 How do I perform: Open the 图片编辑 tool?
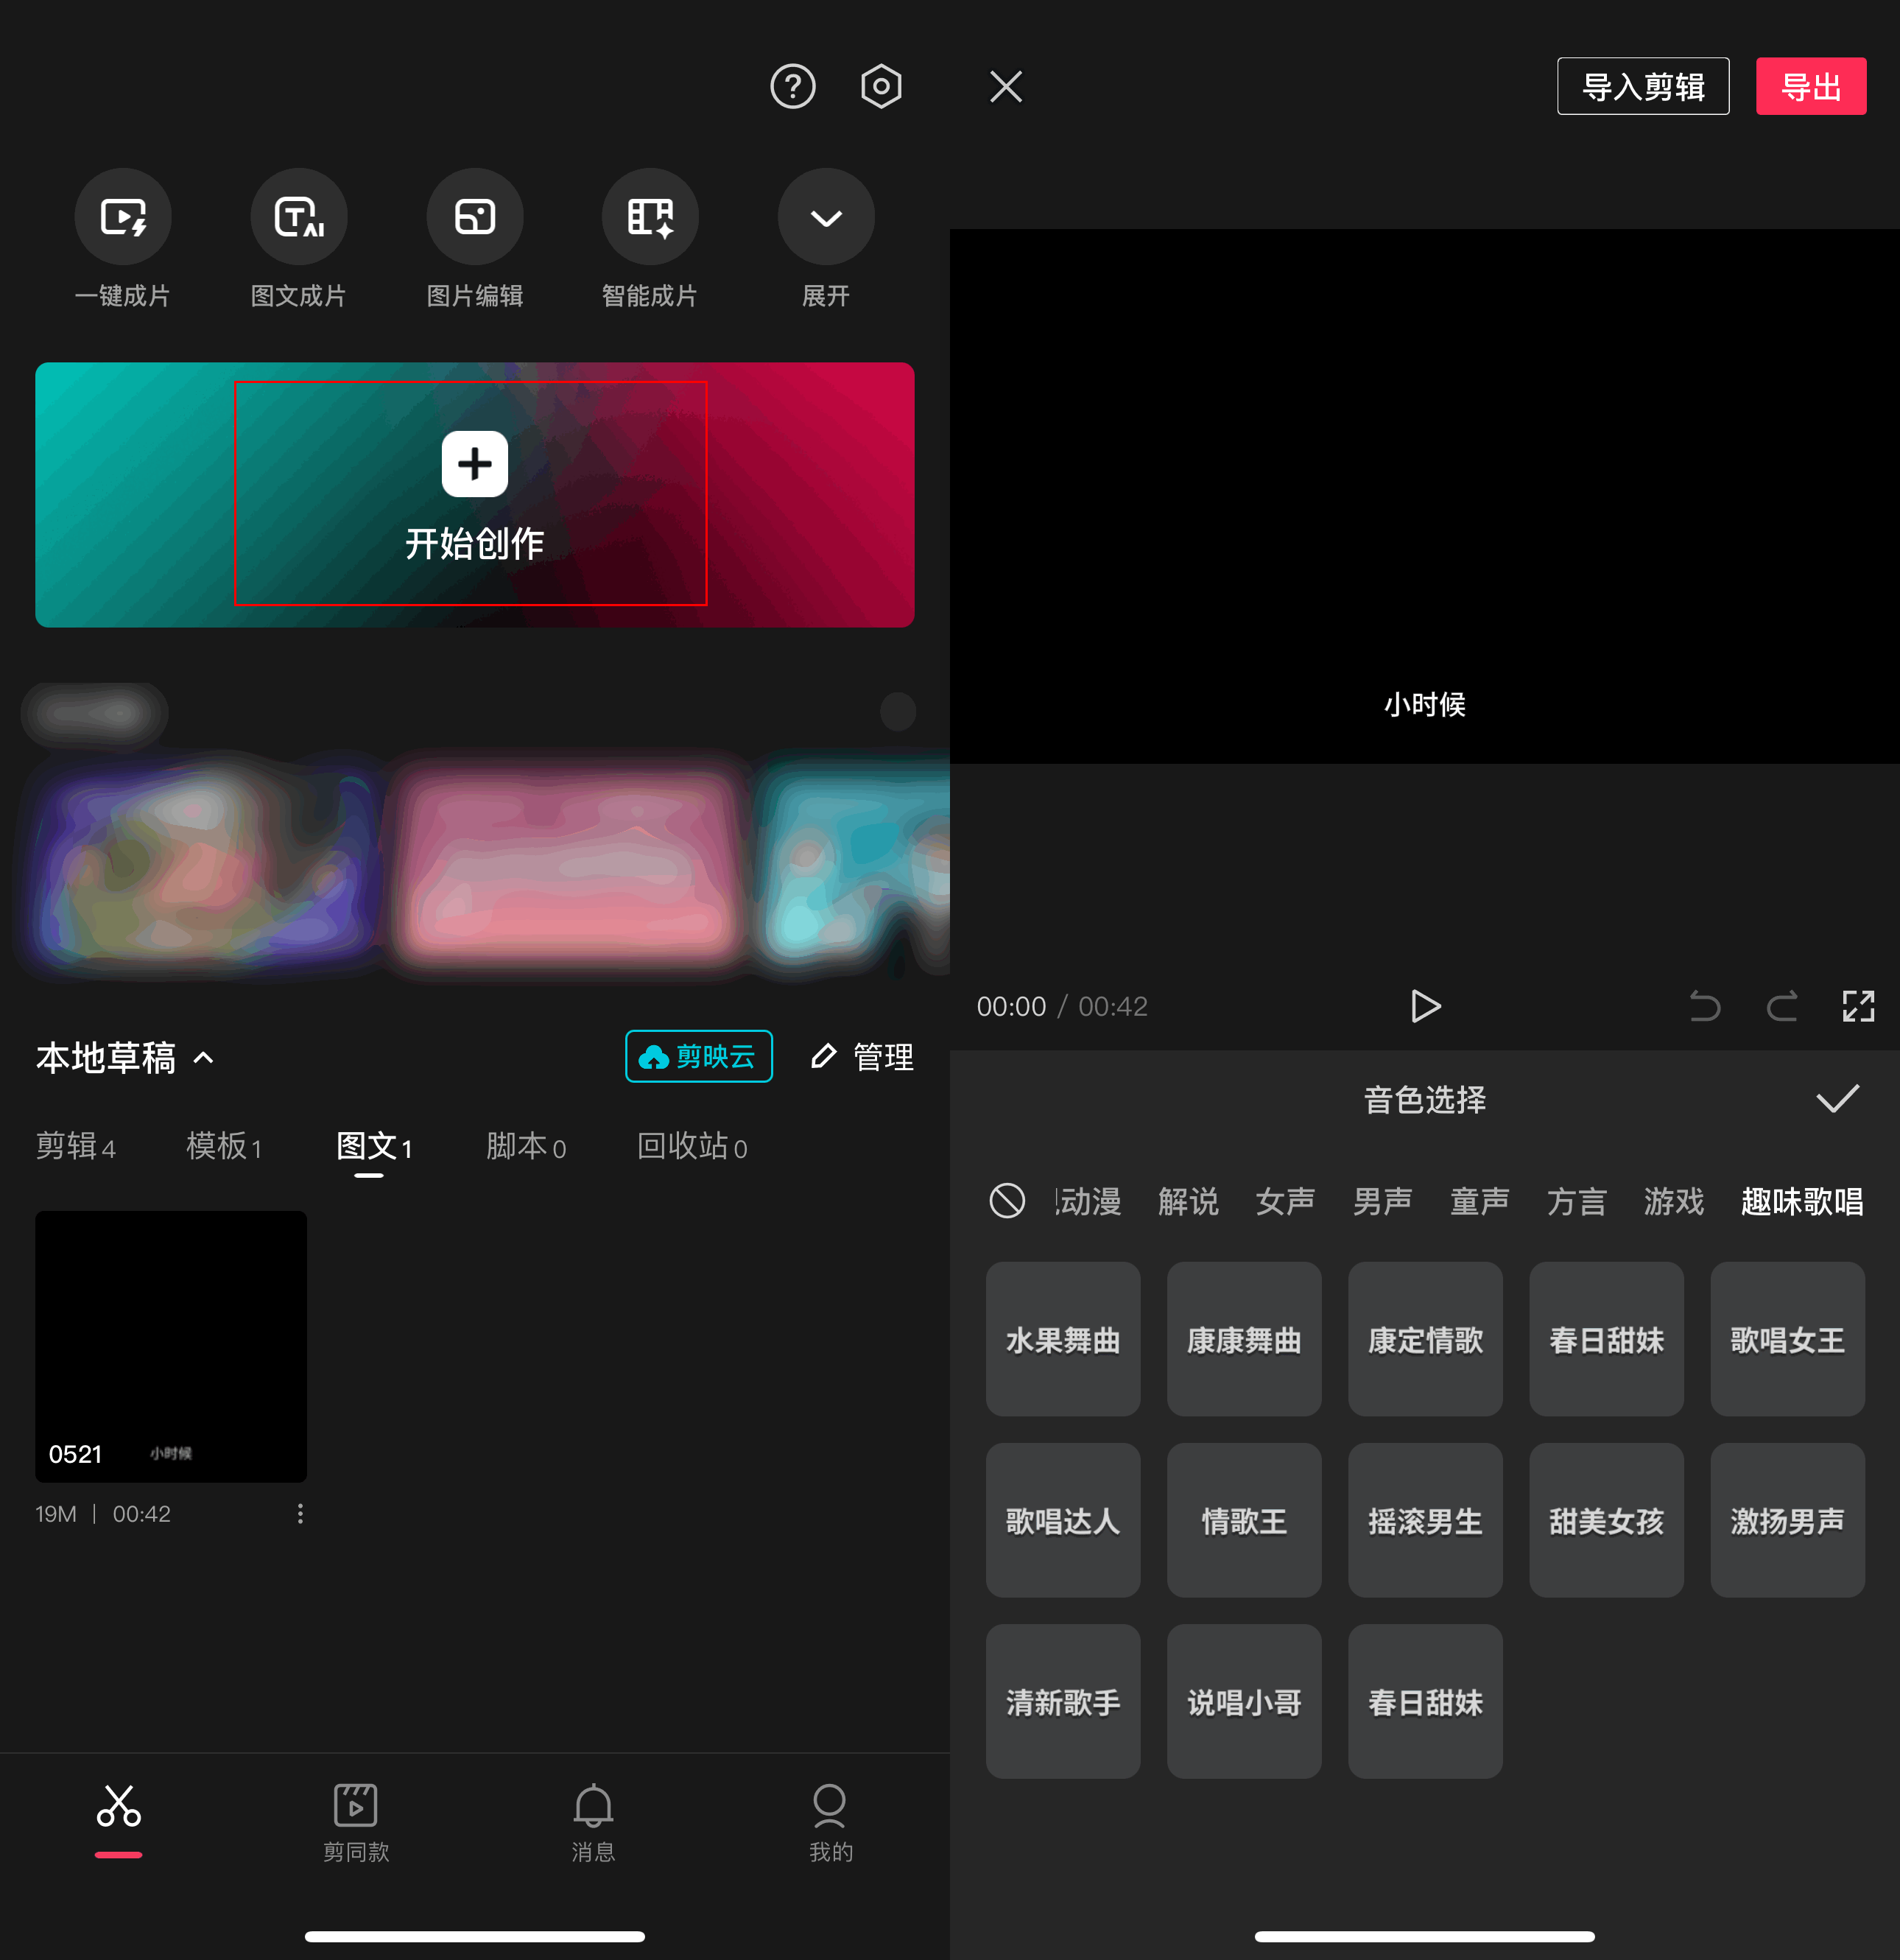point(474,238)
